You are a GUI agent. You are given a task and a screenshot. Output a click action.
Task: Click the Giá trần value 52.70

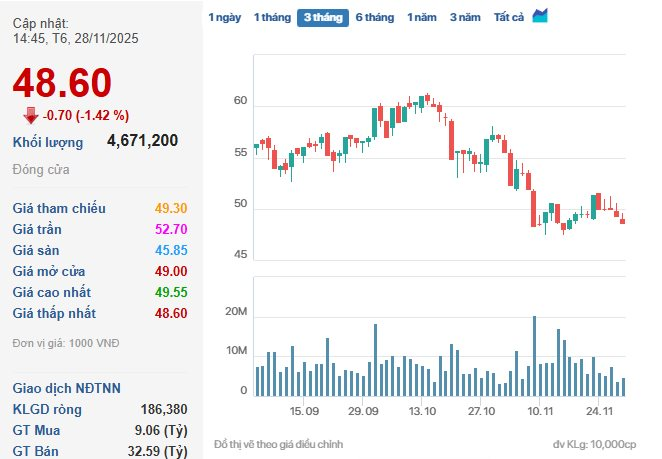(170, 229)
